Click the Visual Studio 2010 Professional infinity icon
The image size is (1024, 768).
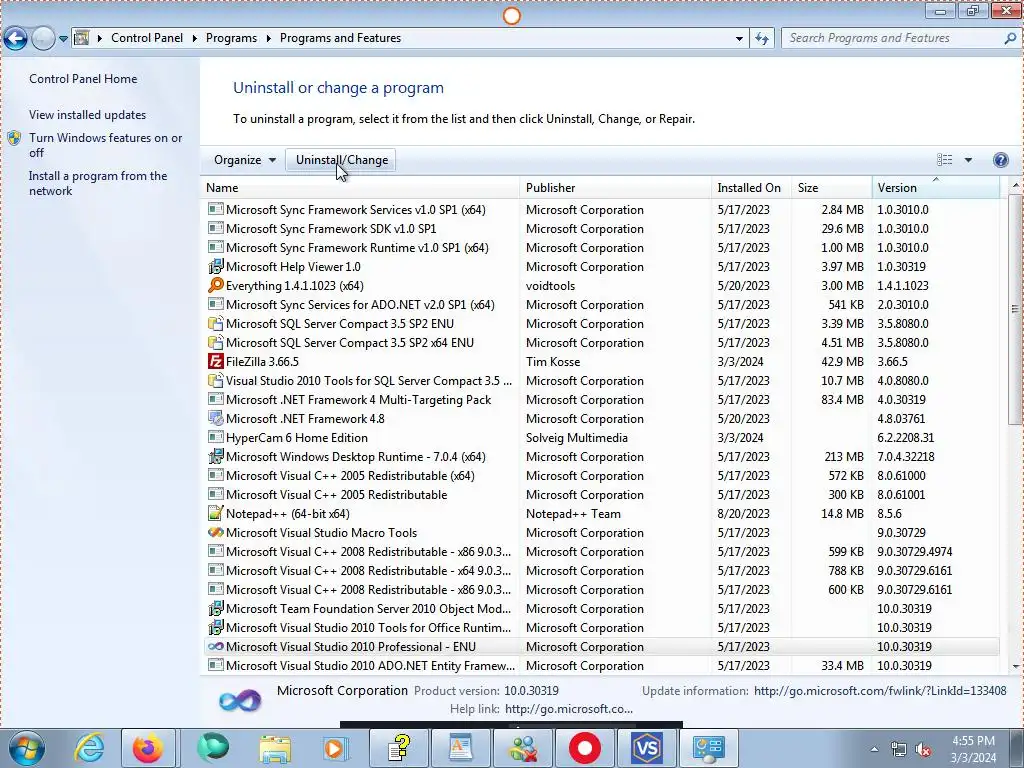(x=216, y=647)
